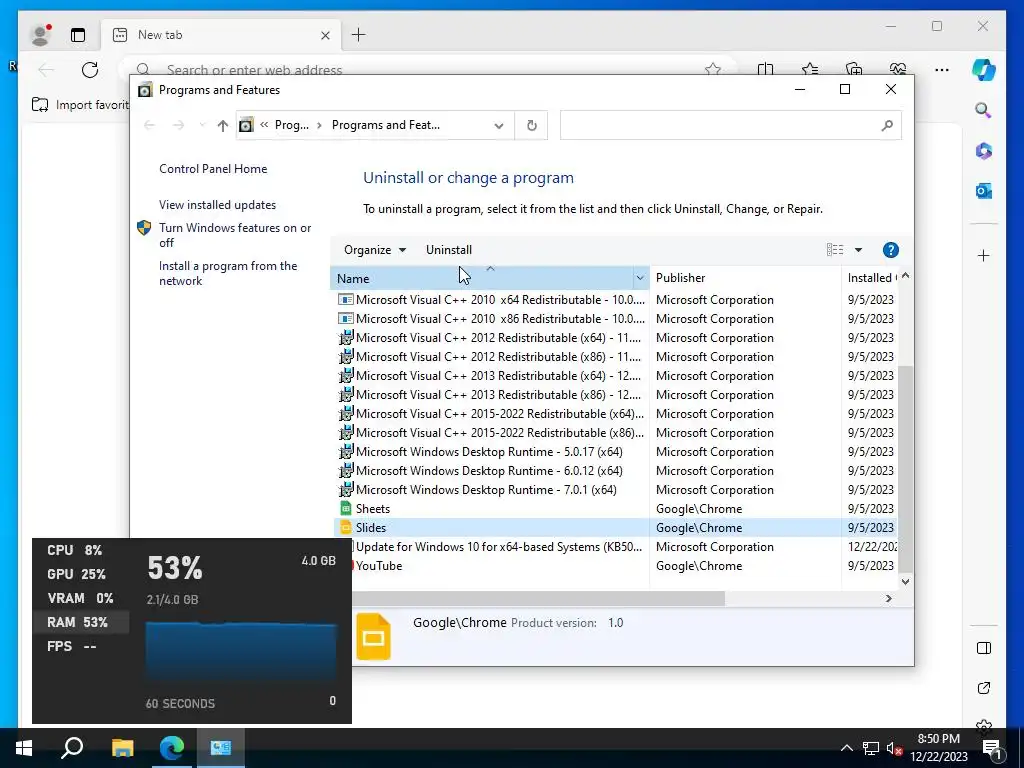Click the vertical scrollbar thumb in program list
The width and height of the screenshot is (1024, 768).
tap(905, 468)
